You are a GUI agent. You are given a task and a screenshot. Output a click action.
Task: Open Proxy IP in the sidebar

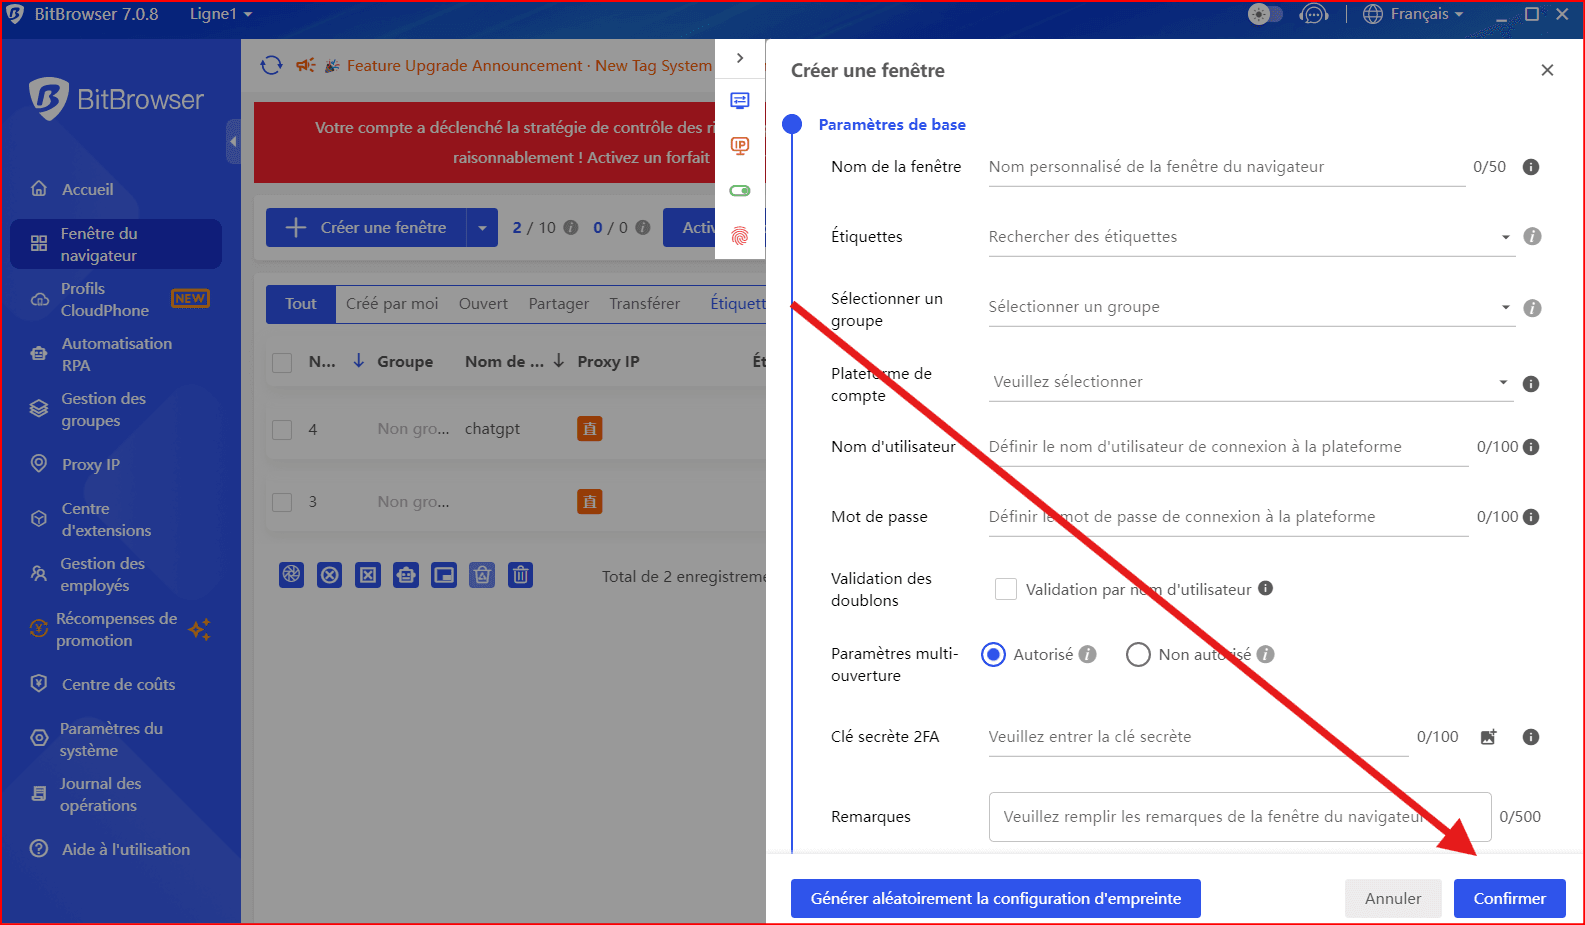click(x=90, y=464)
